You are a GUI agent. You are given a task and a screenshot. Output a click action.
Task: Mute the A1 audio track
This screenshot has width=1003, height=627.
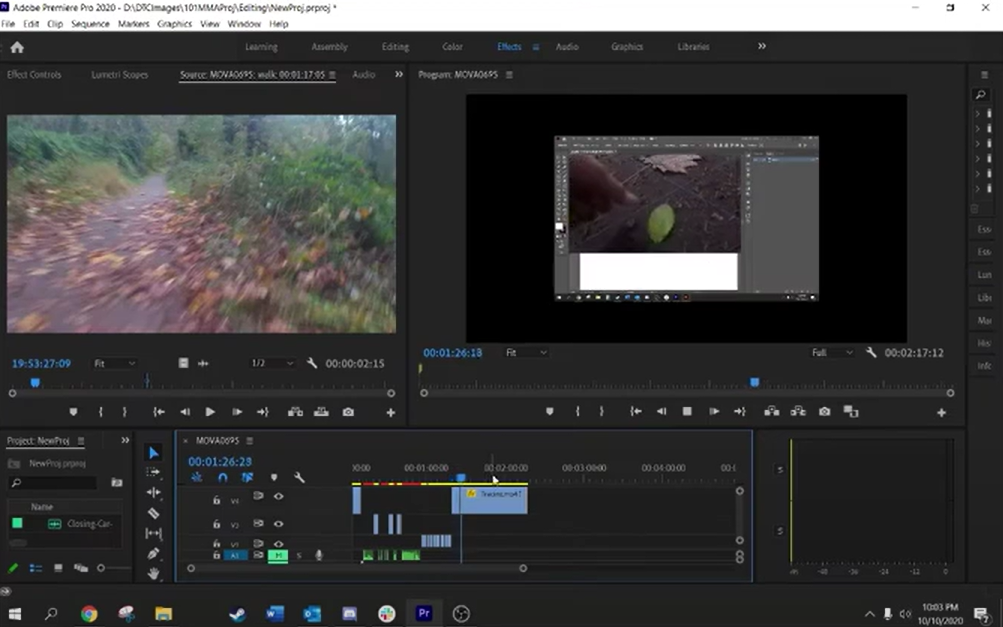tap(277, 555)
